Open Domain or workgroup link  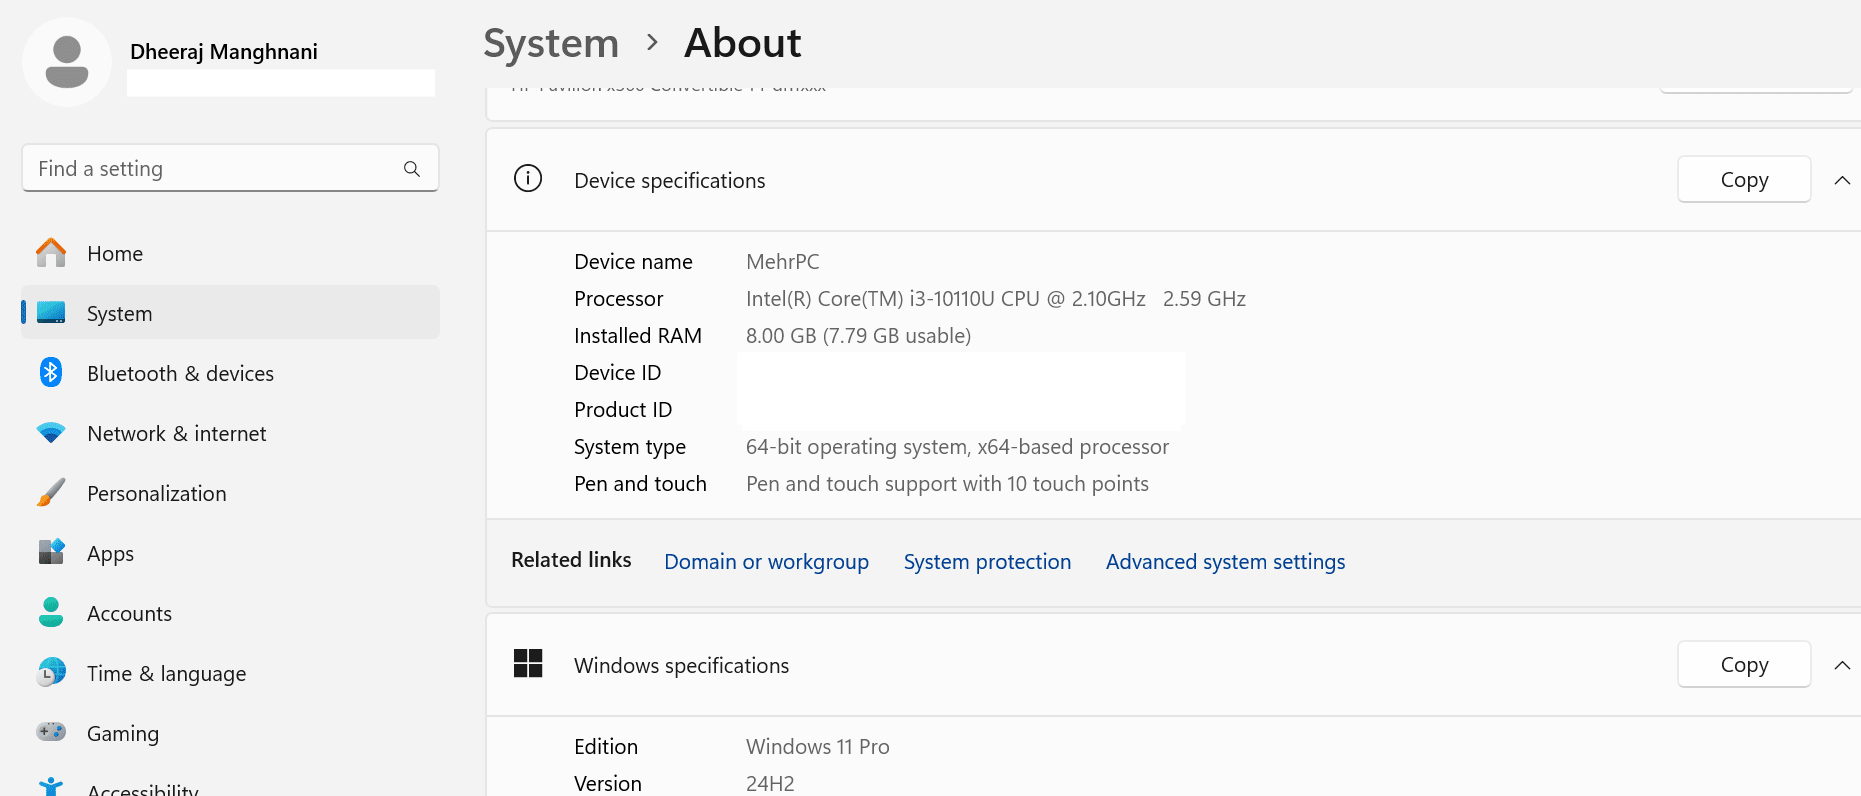[x=766, y=562]
